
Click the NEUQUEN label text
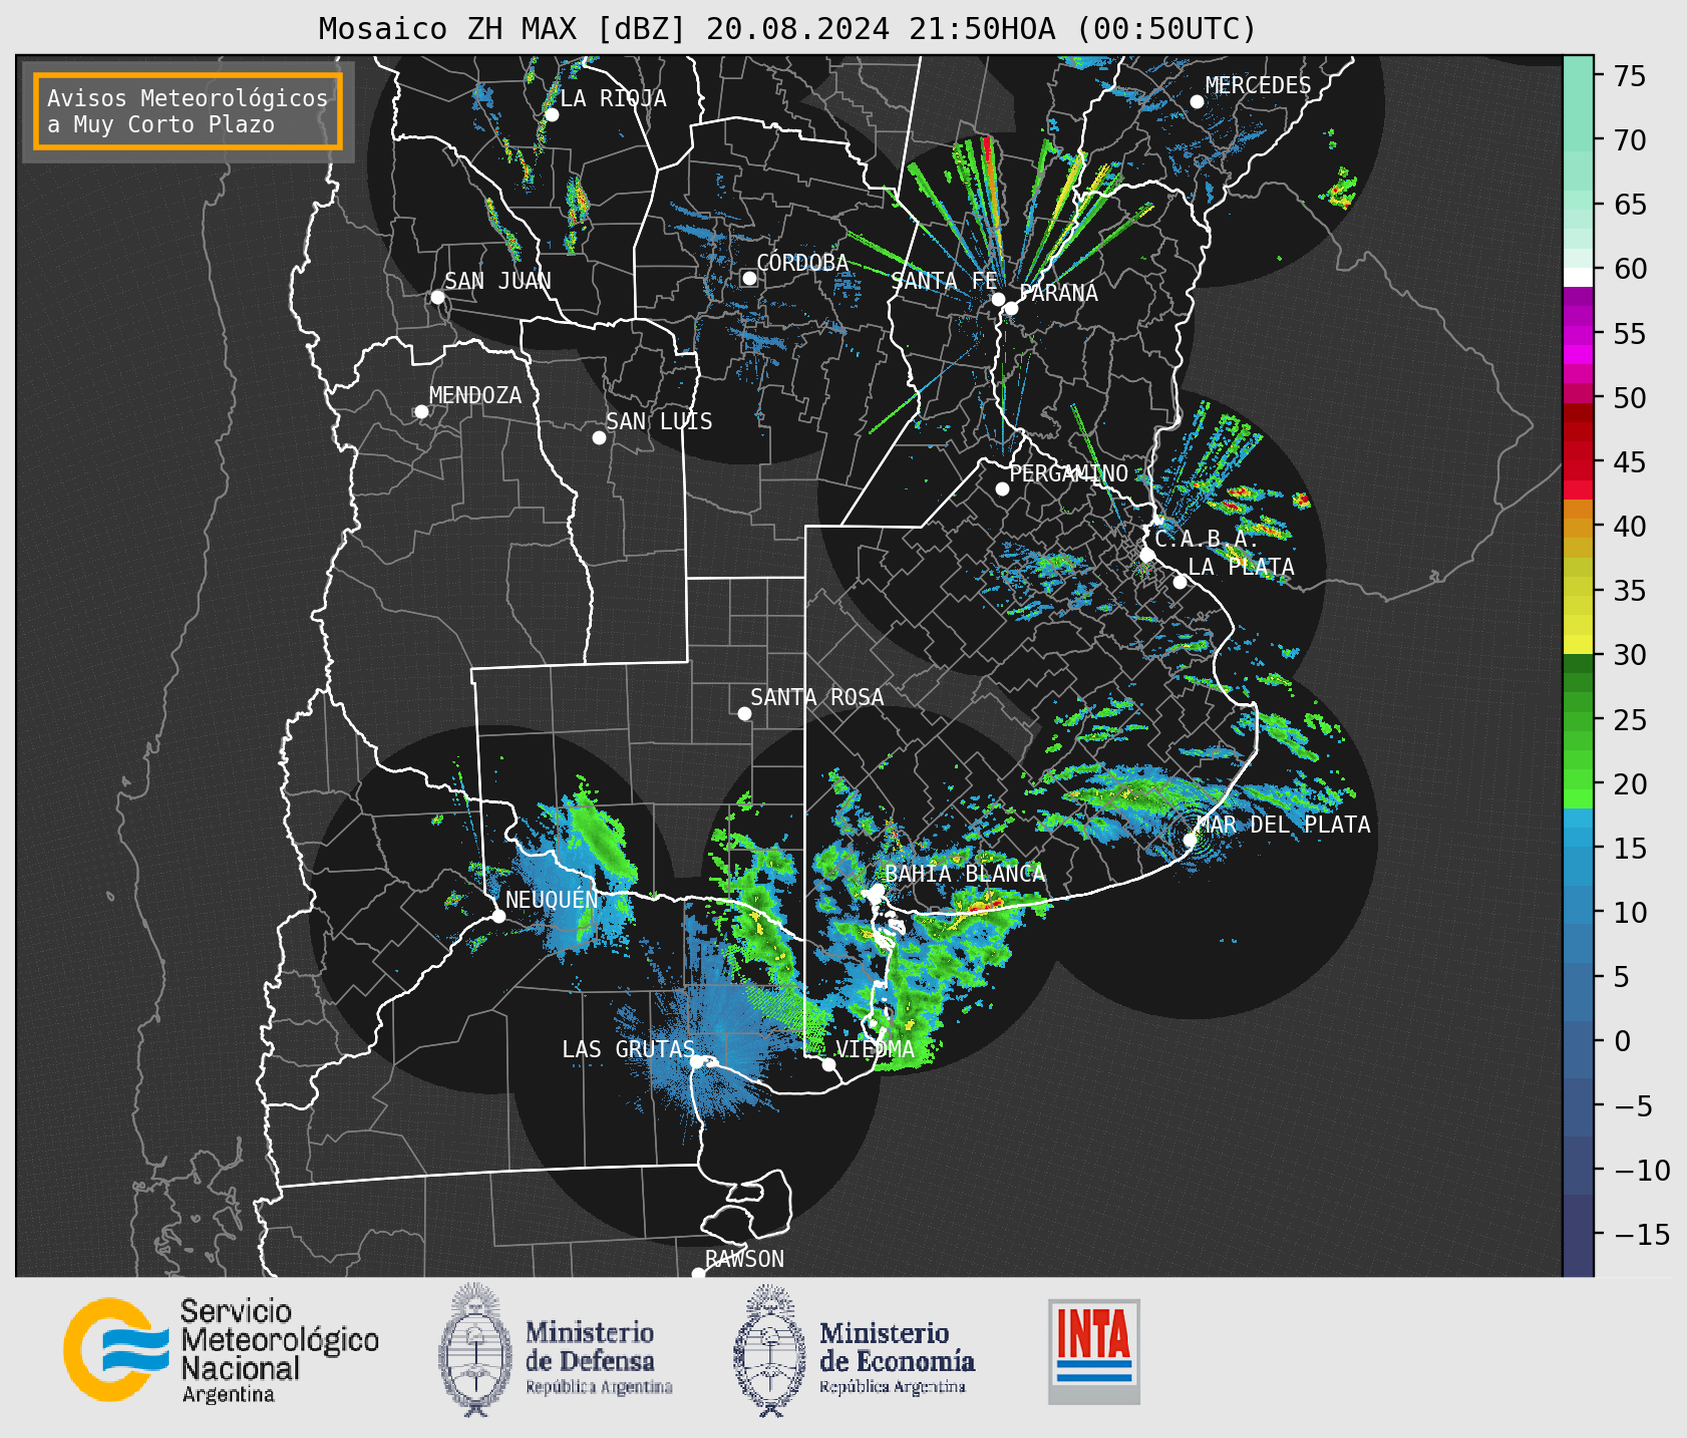[x=552, y=900]
